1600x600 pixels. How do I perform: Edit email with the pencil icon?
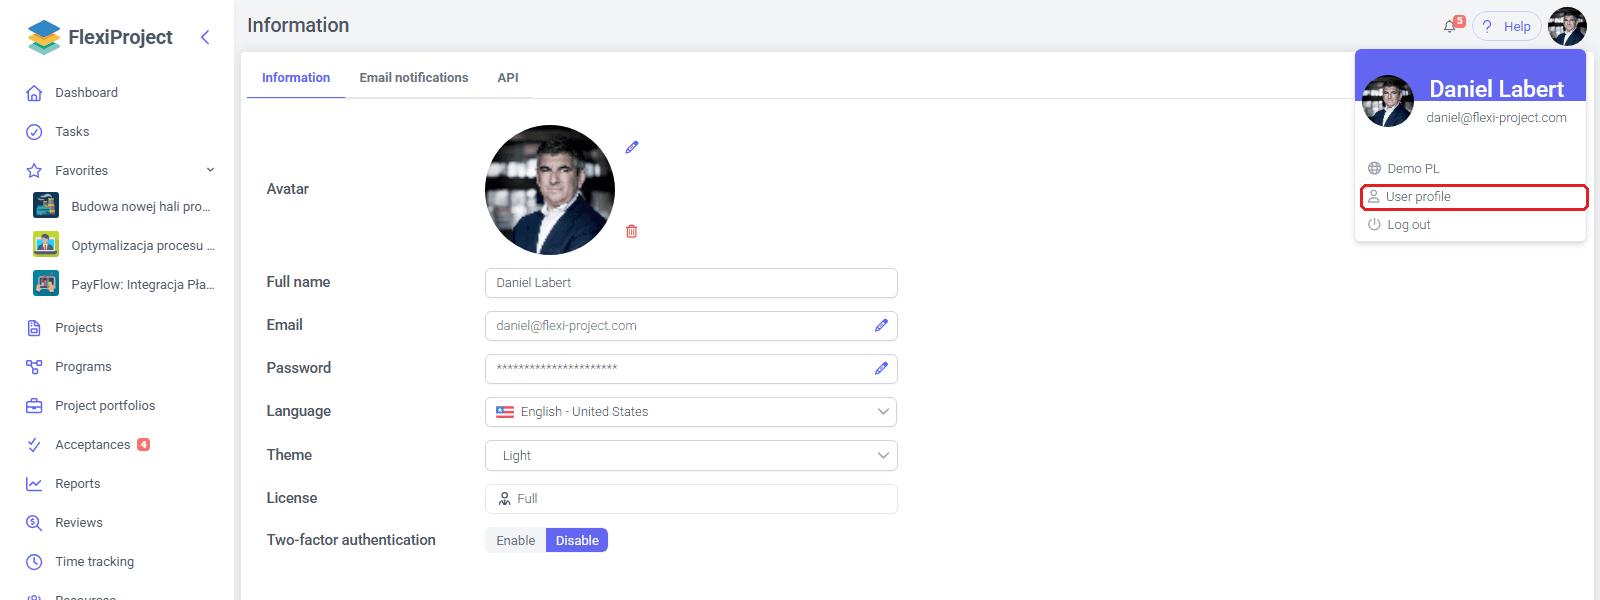[881, 325]
